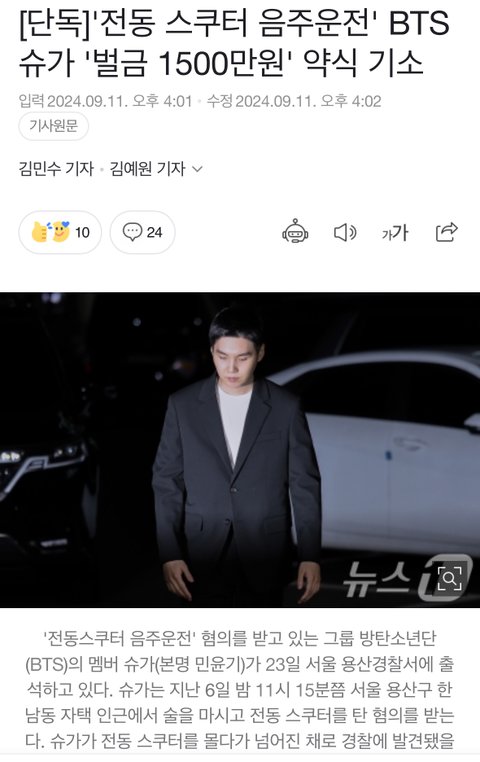Open the 24 comments button
480x762 pixels.
tap(142, 232)
